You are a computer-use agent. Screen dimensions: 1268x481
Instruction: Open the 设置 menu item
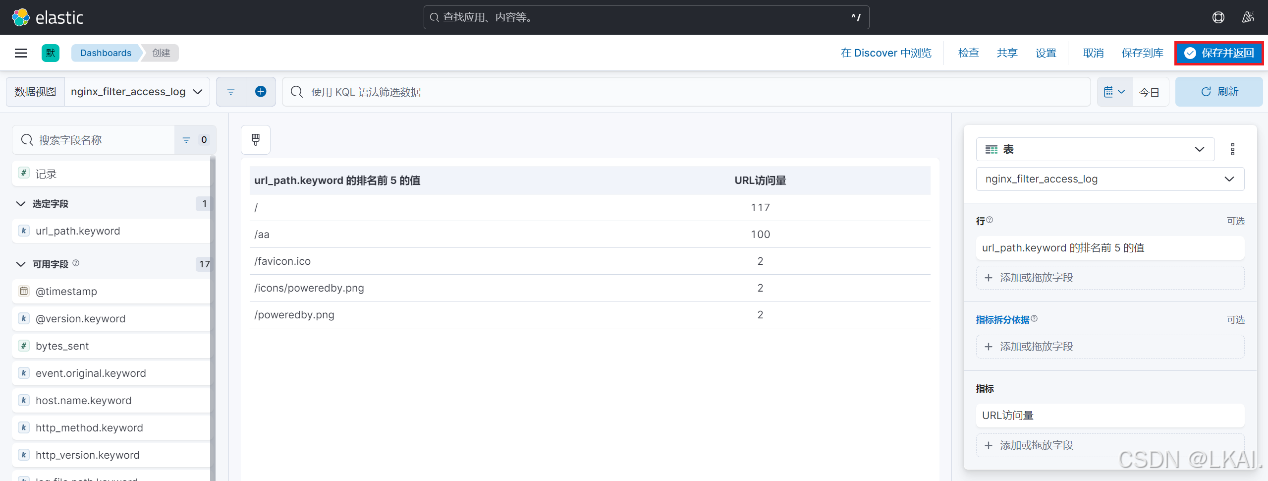click(1046, 53)
